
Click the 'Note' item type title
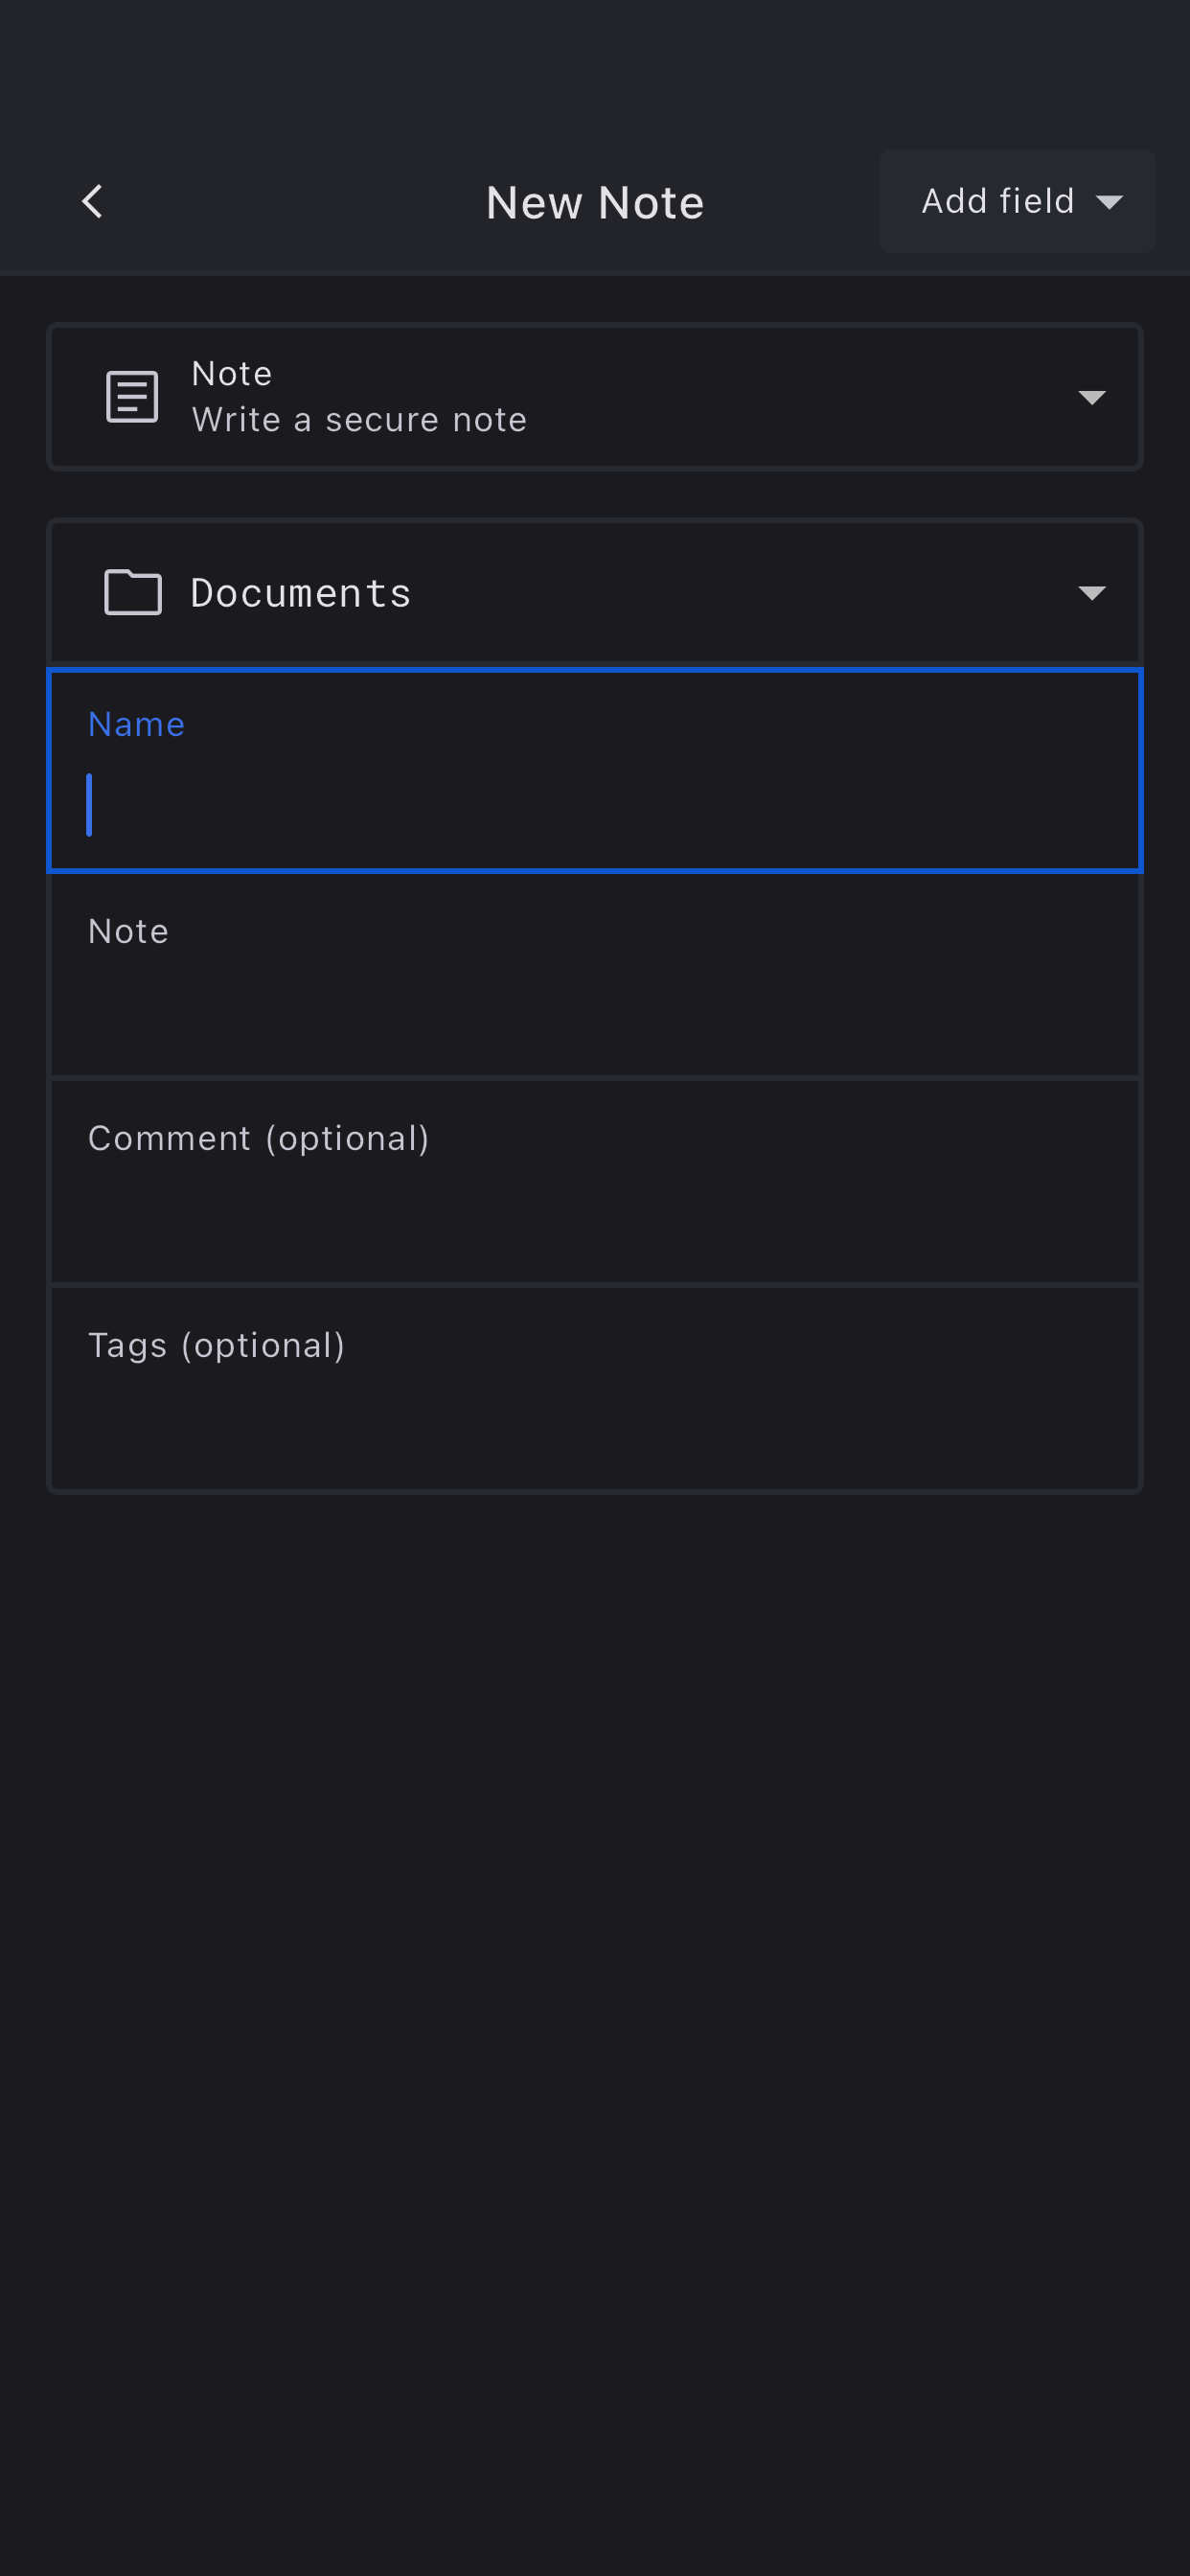(x=232, y=373)
